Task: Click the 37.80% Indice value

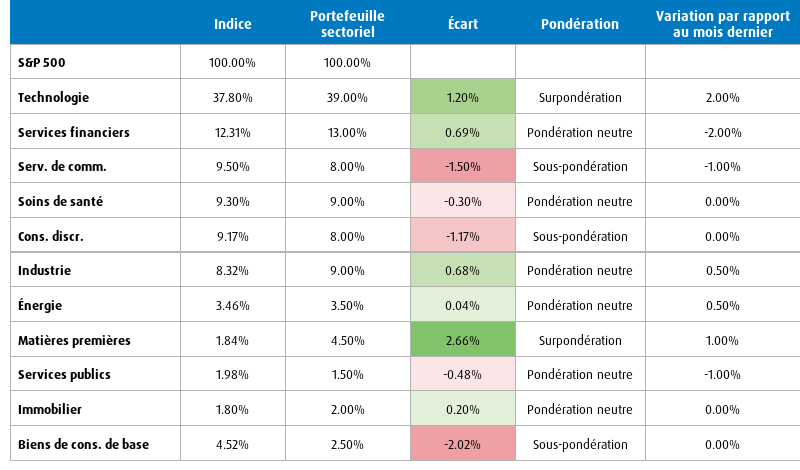Action: (x=233, y=97)
